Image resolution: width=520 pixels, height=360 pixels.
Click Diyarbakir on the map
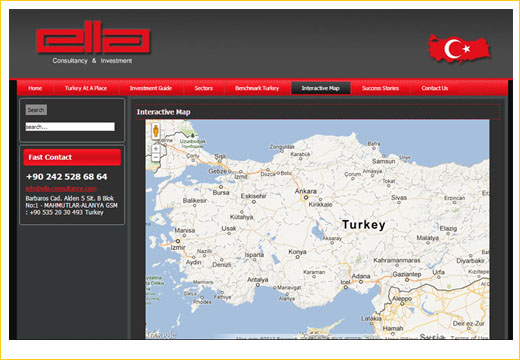point(470,261)
